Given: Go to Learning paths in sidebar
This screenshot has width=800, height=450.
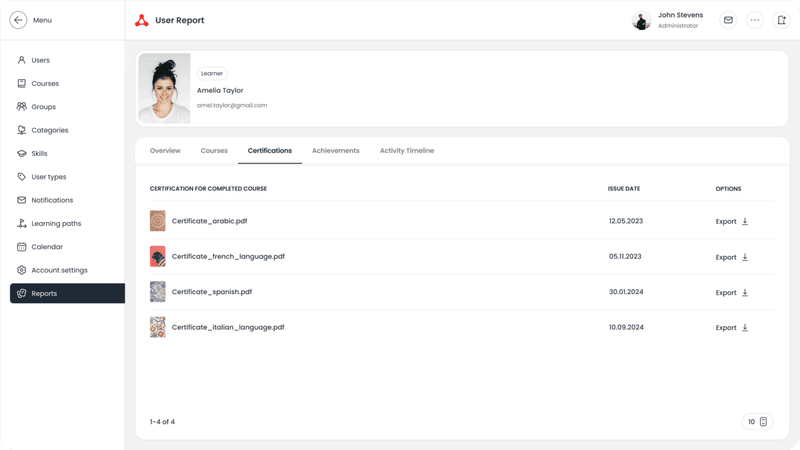Looking at the screenshot, I should point(56,224).
